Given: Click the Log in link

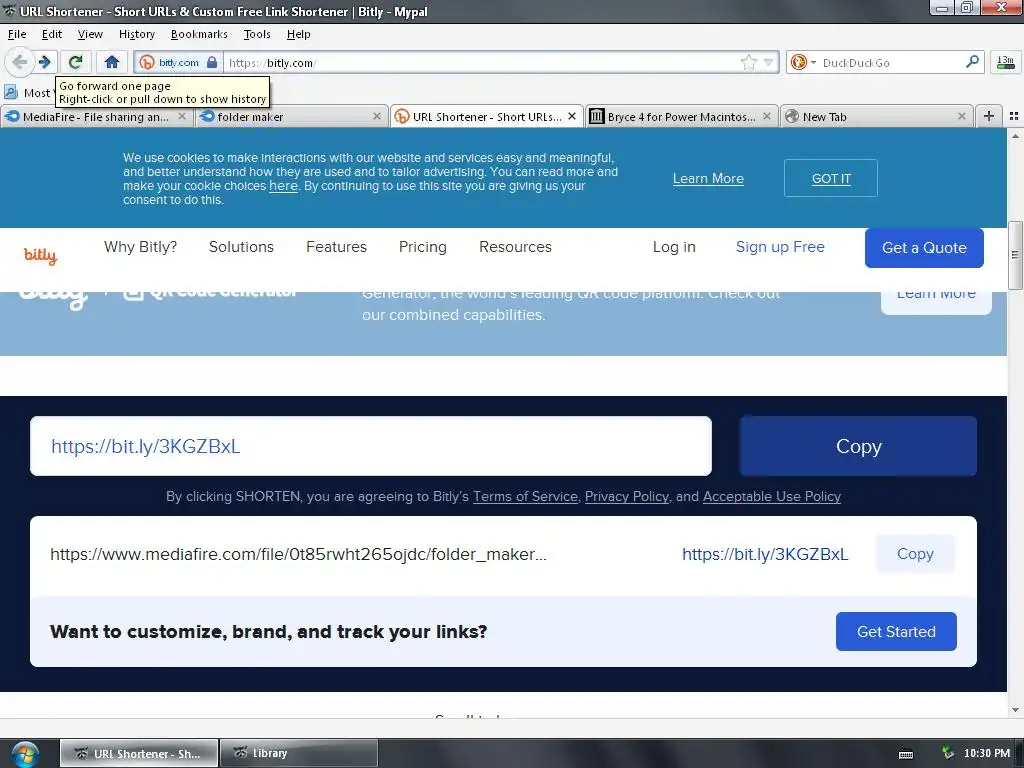Looking at the screenshot, I should click(674, 247).
